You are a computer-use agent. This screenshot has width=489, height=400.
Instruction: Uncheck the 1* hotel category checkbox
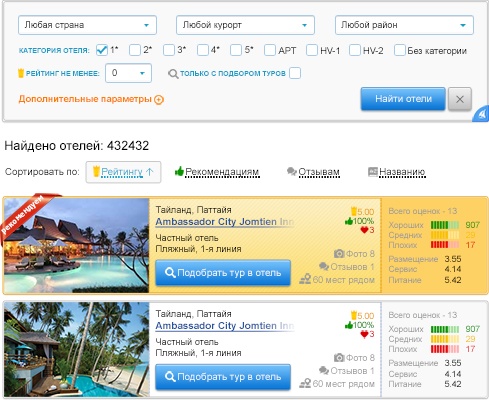[102, 50]
